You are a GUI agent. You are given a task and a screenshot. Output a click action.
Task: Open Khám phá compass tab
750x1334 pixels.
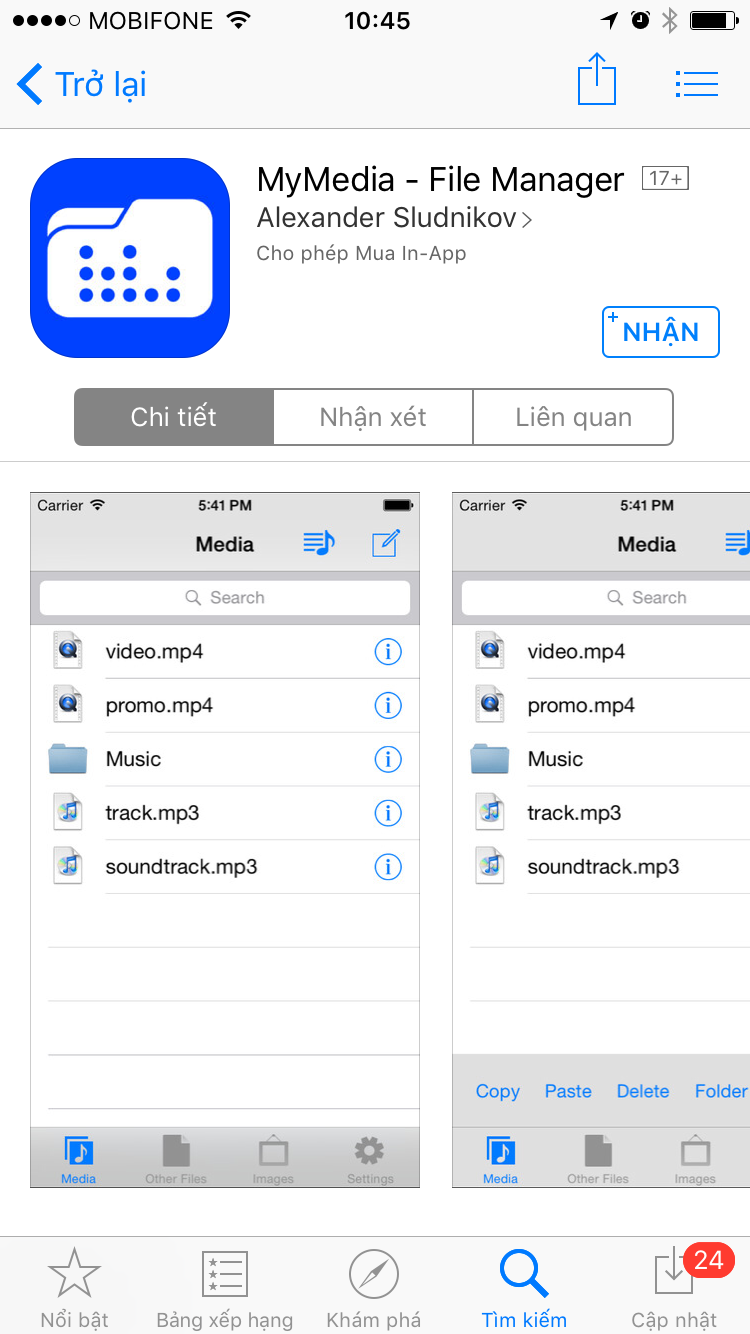(374, 1288)
